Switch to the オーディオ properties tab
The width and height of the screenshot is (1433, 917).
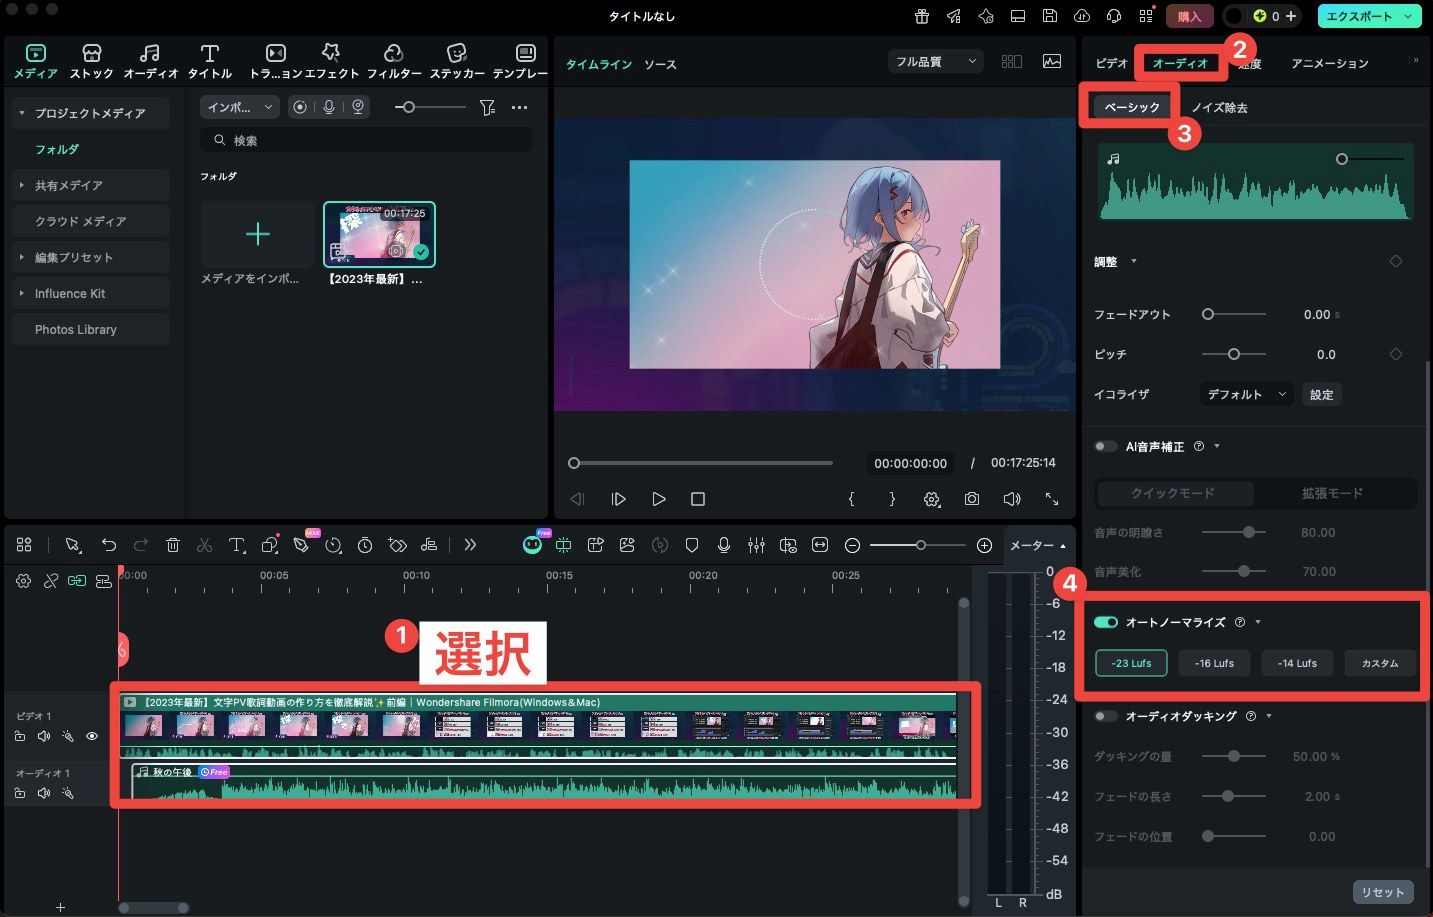(1180, 63)
